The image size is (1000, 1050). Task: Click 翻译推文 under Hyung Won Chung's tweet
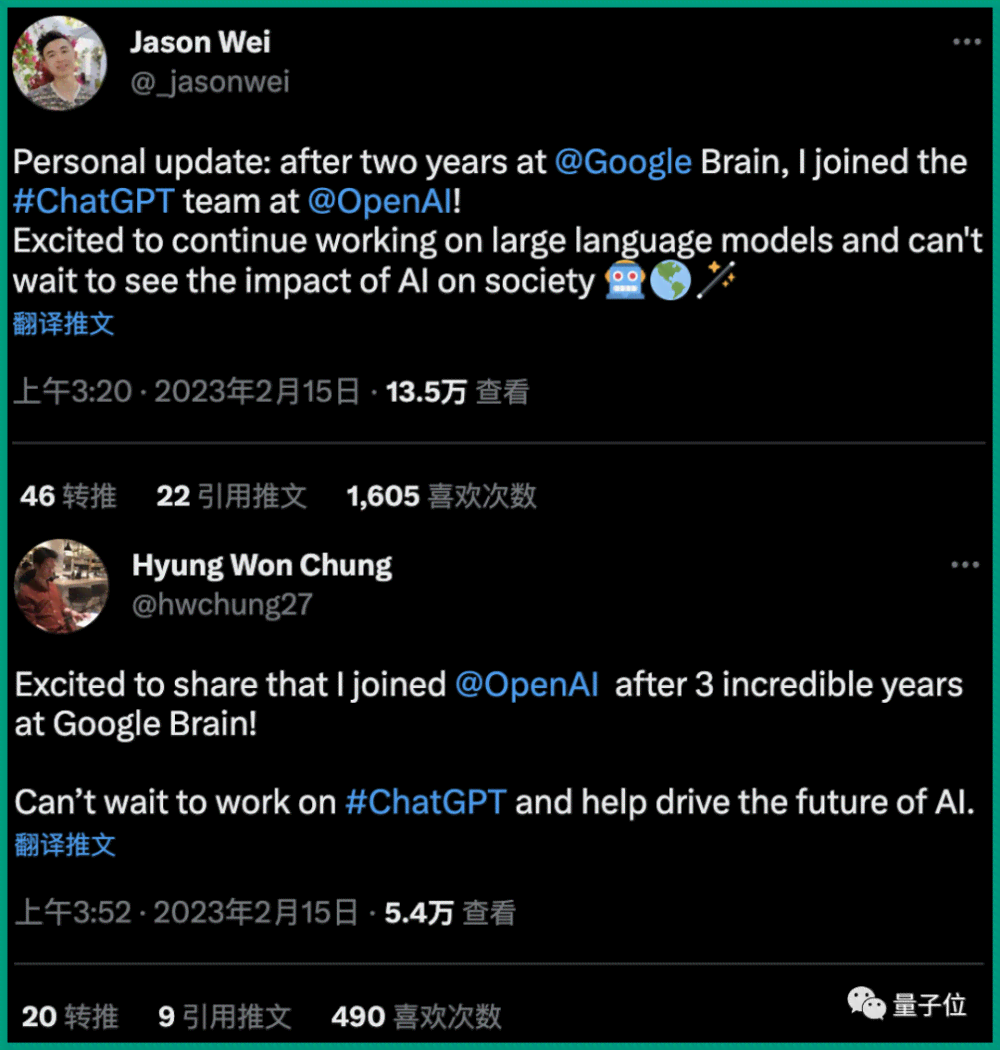pyautogui.click(x=65, y=845)
